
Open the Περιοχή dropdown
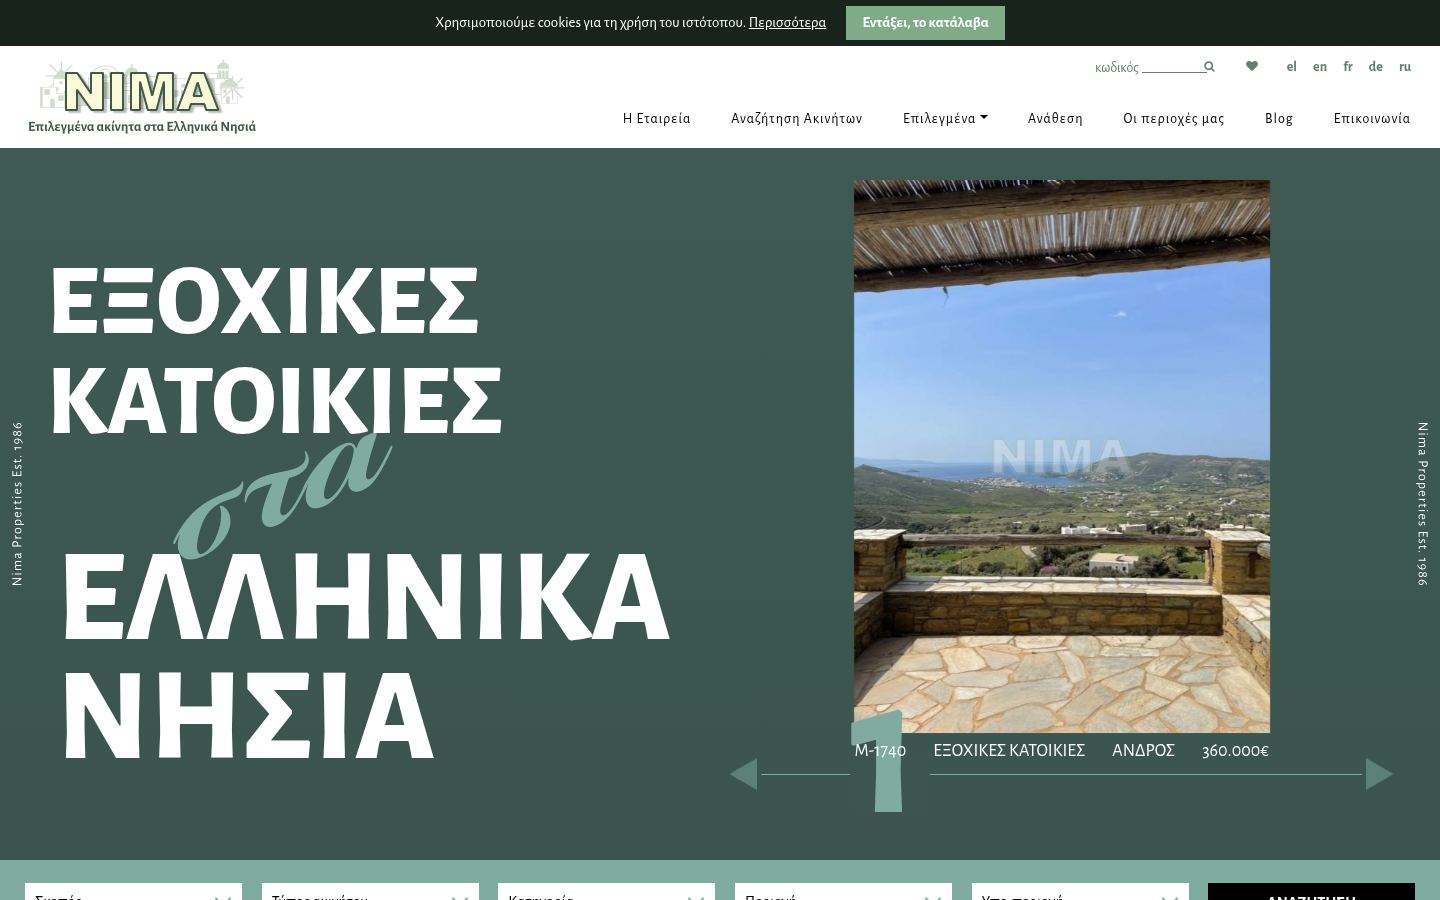[x=843, y=892]
